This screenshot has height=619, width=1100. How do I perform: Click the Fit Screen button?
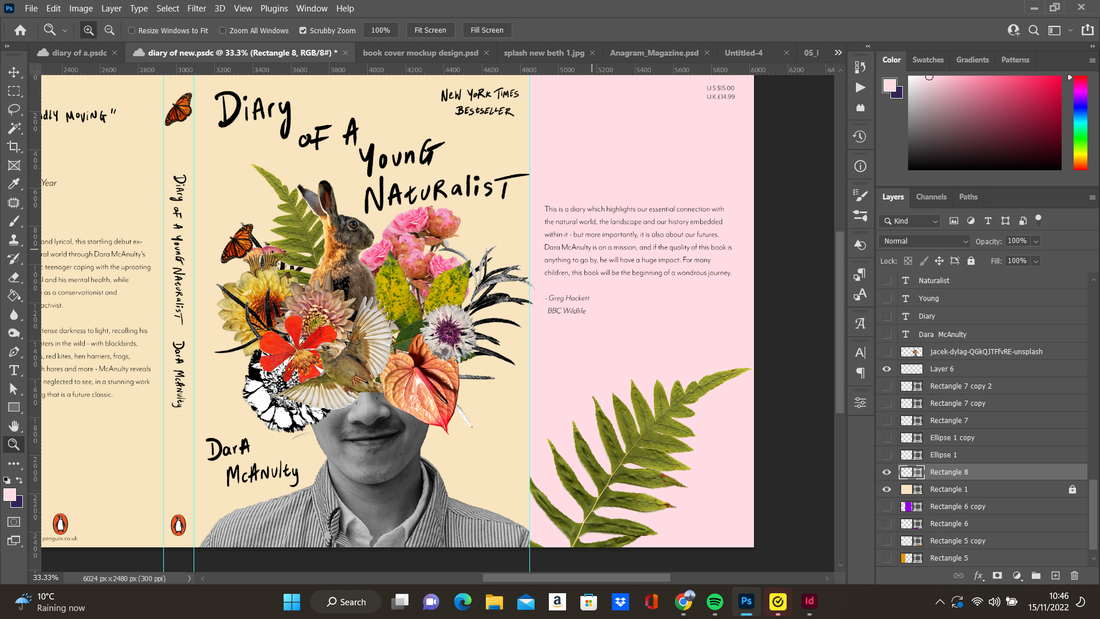tap(430, 30)
